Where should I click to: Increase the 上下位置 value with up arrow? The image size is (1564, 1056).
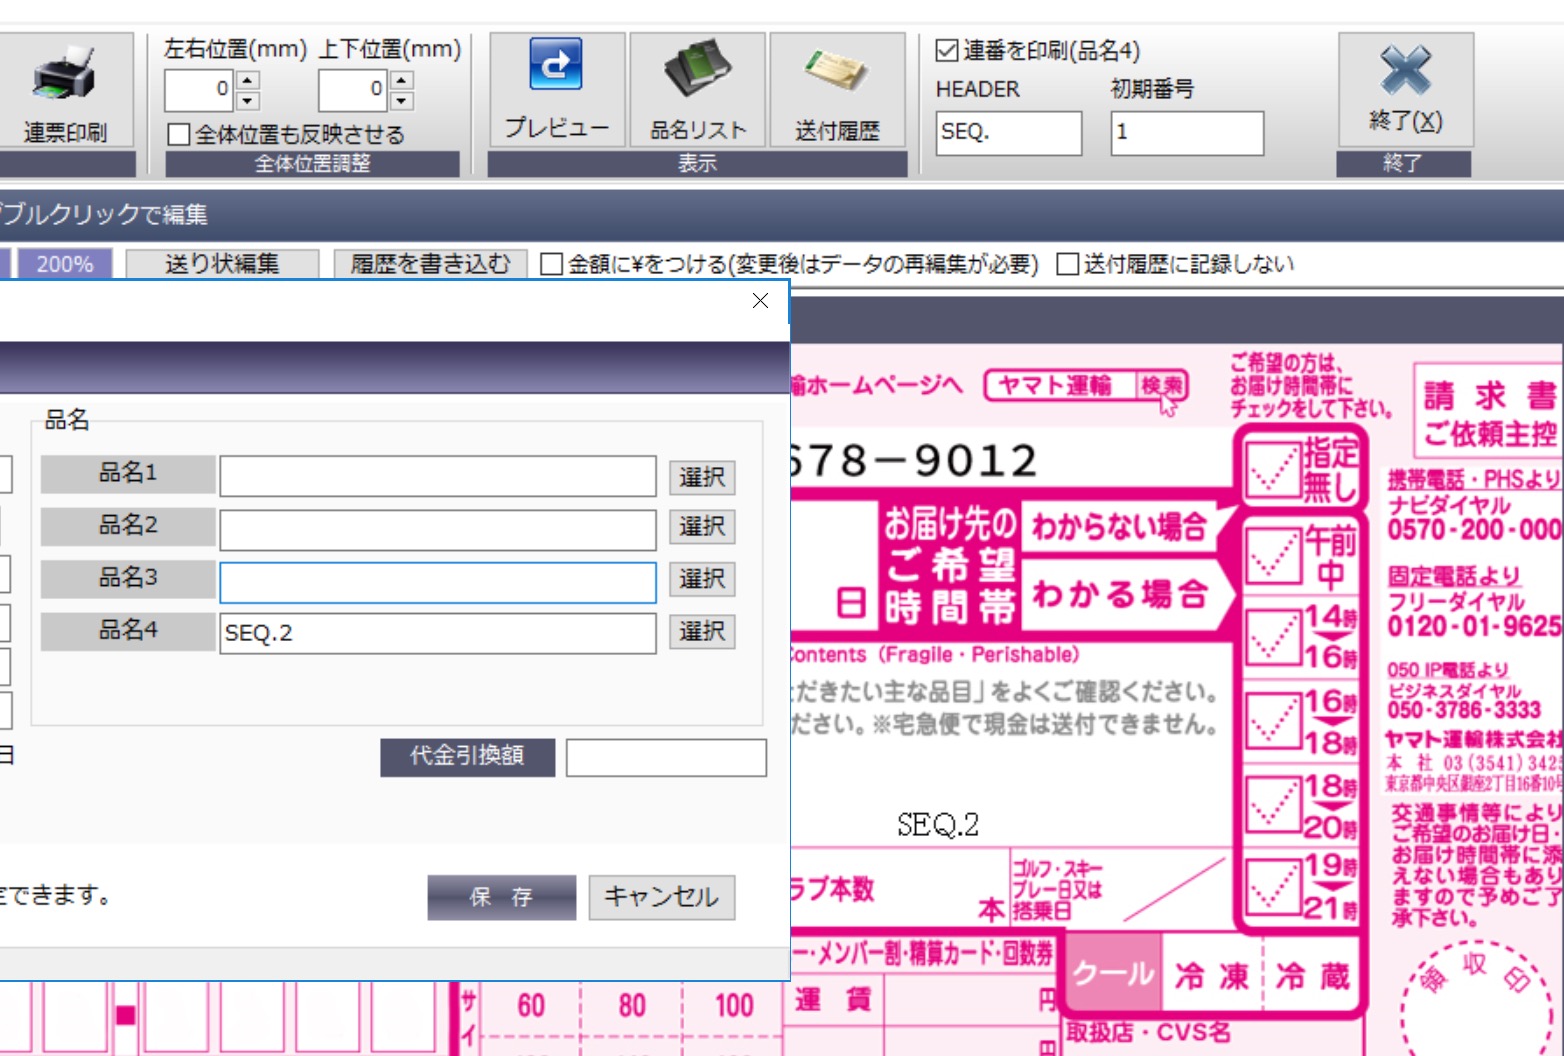tap(402, 80)
